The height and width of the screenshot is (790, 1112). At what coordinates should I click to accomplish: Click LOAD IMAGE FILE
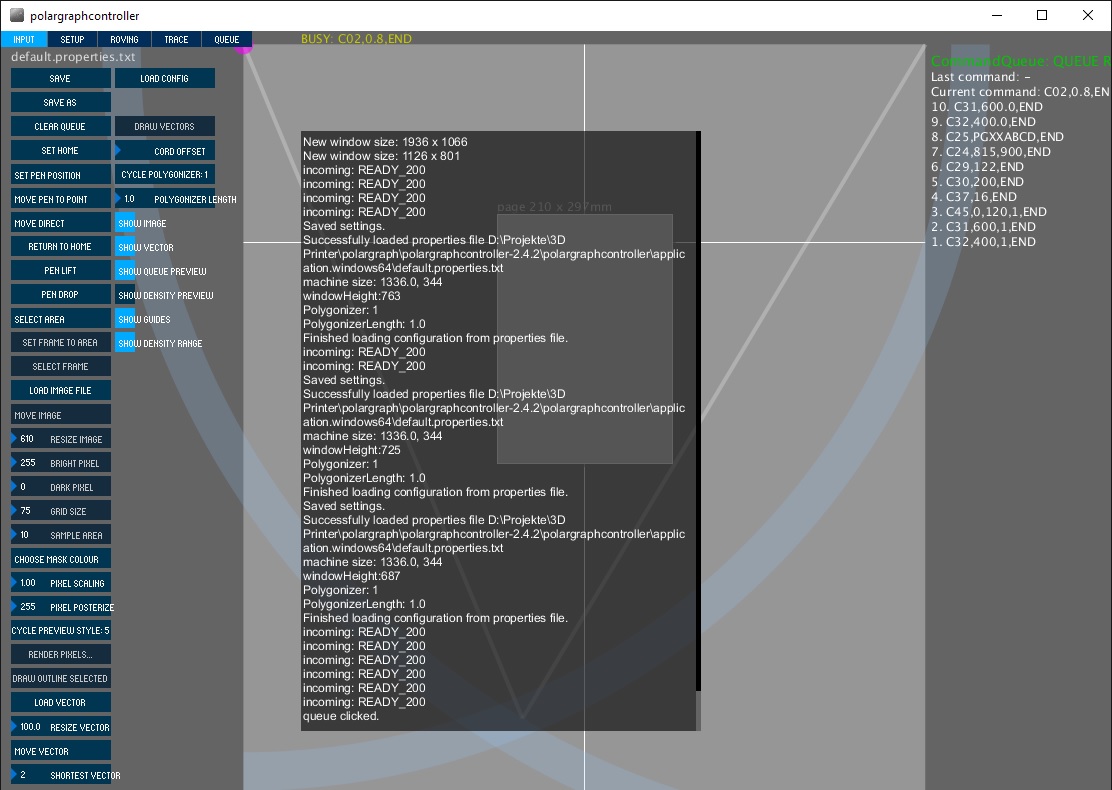click(60, 391)
